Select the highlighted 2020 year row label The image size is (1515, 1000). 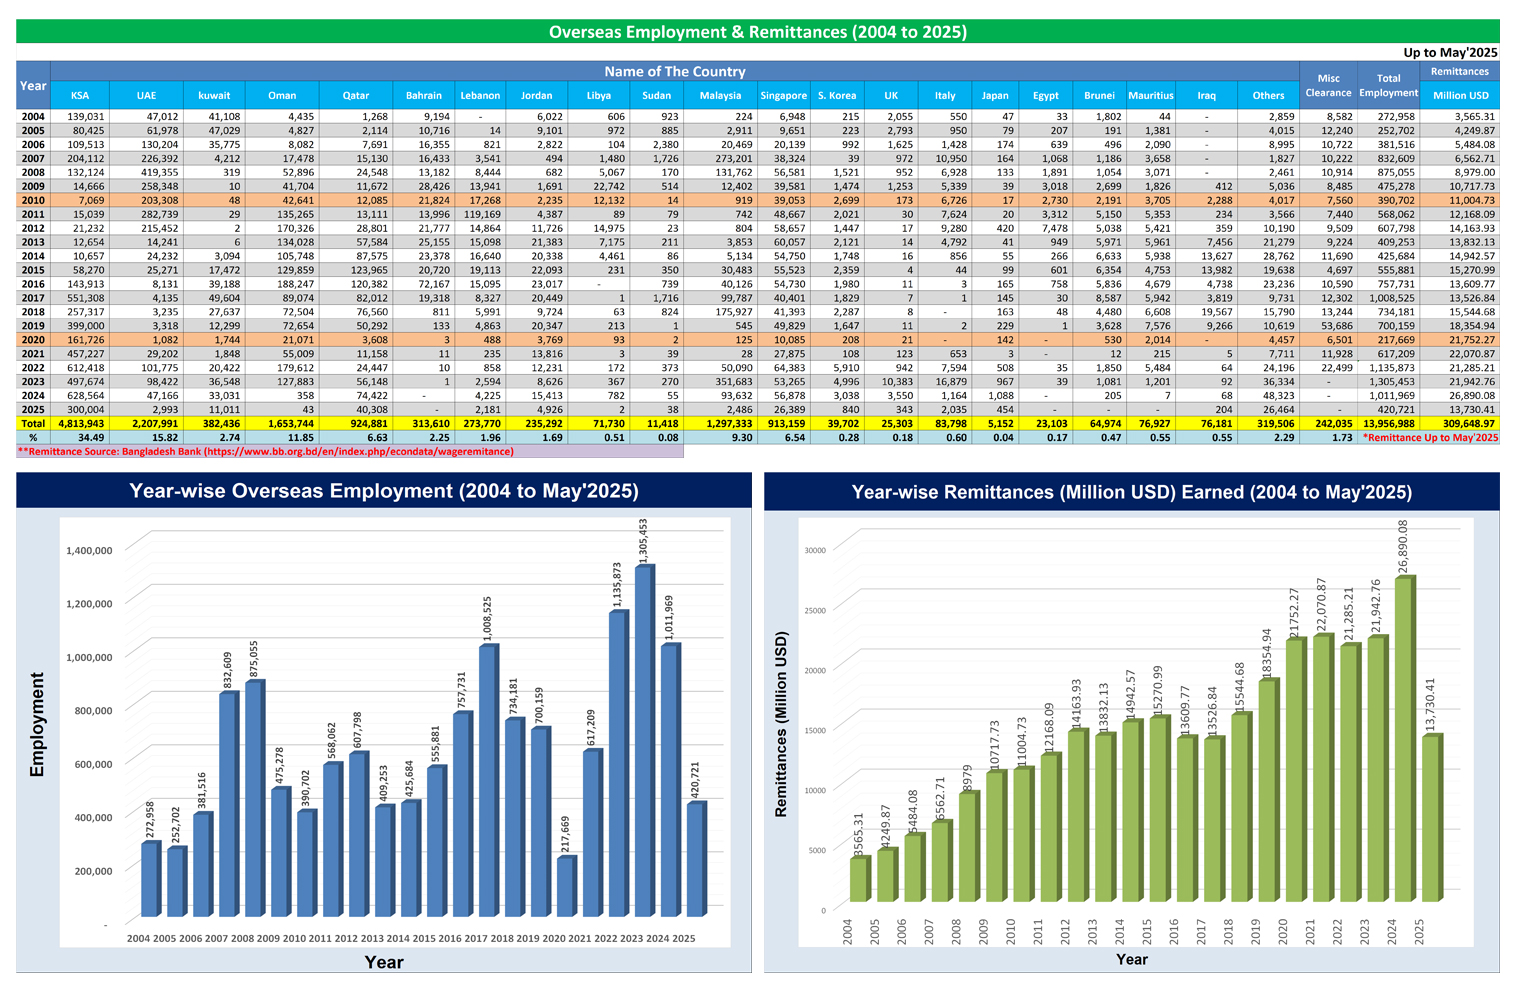[x=33, y=340]
